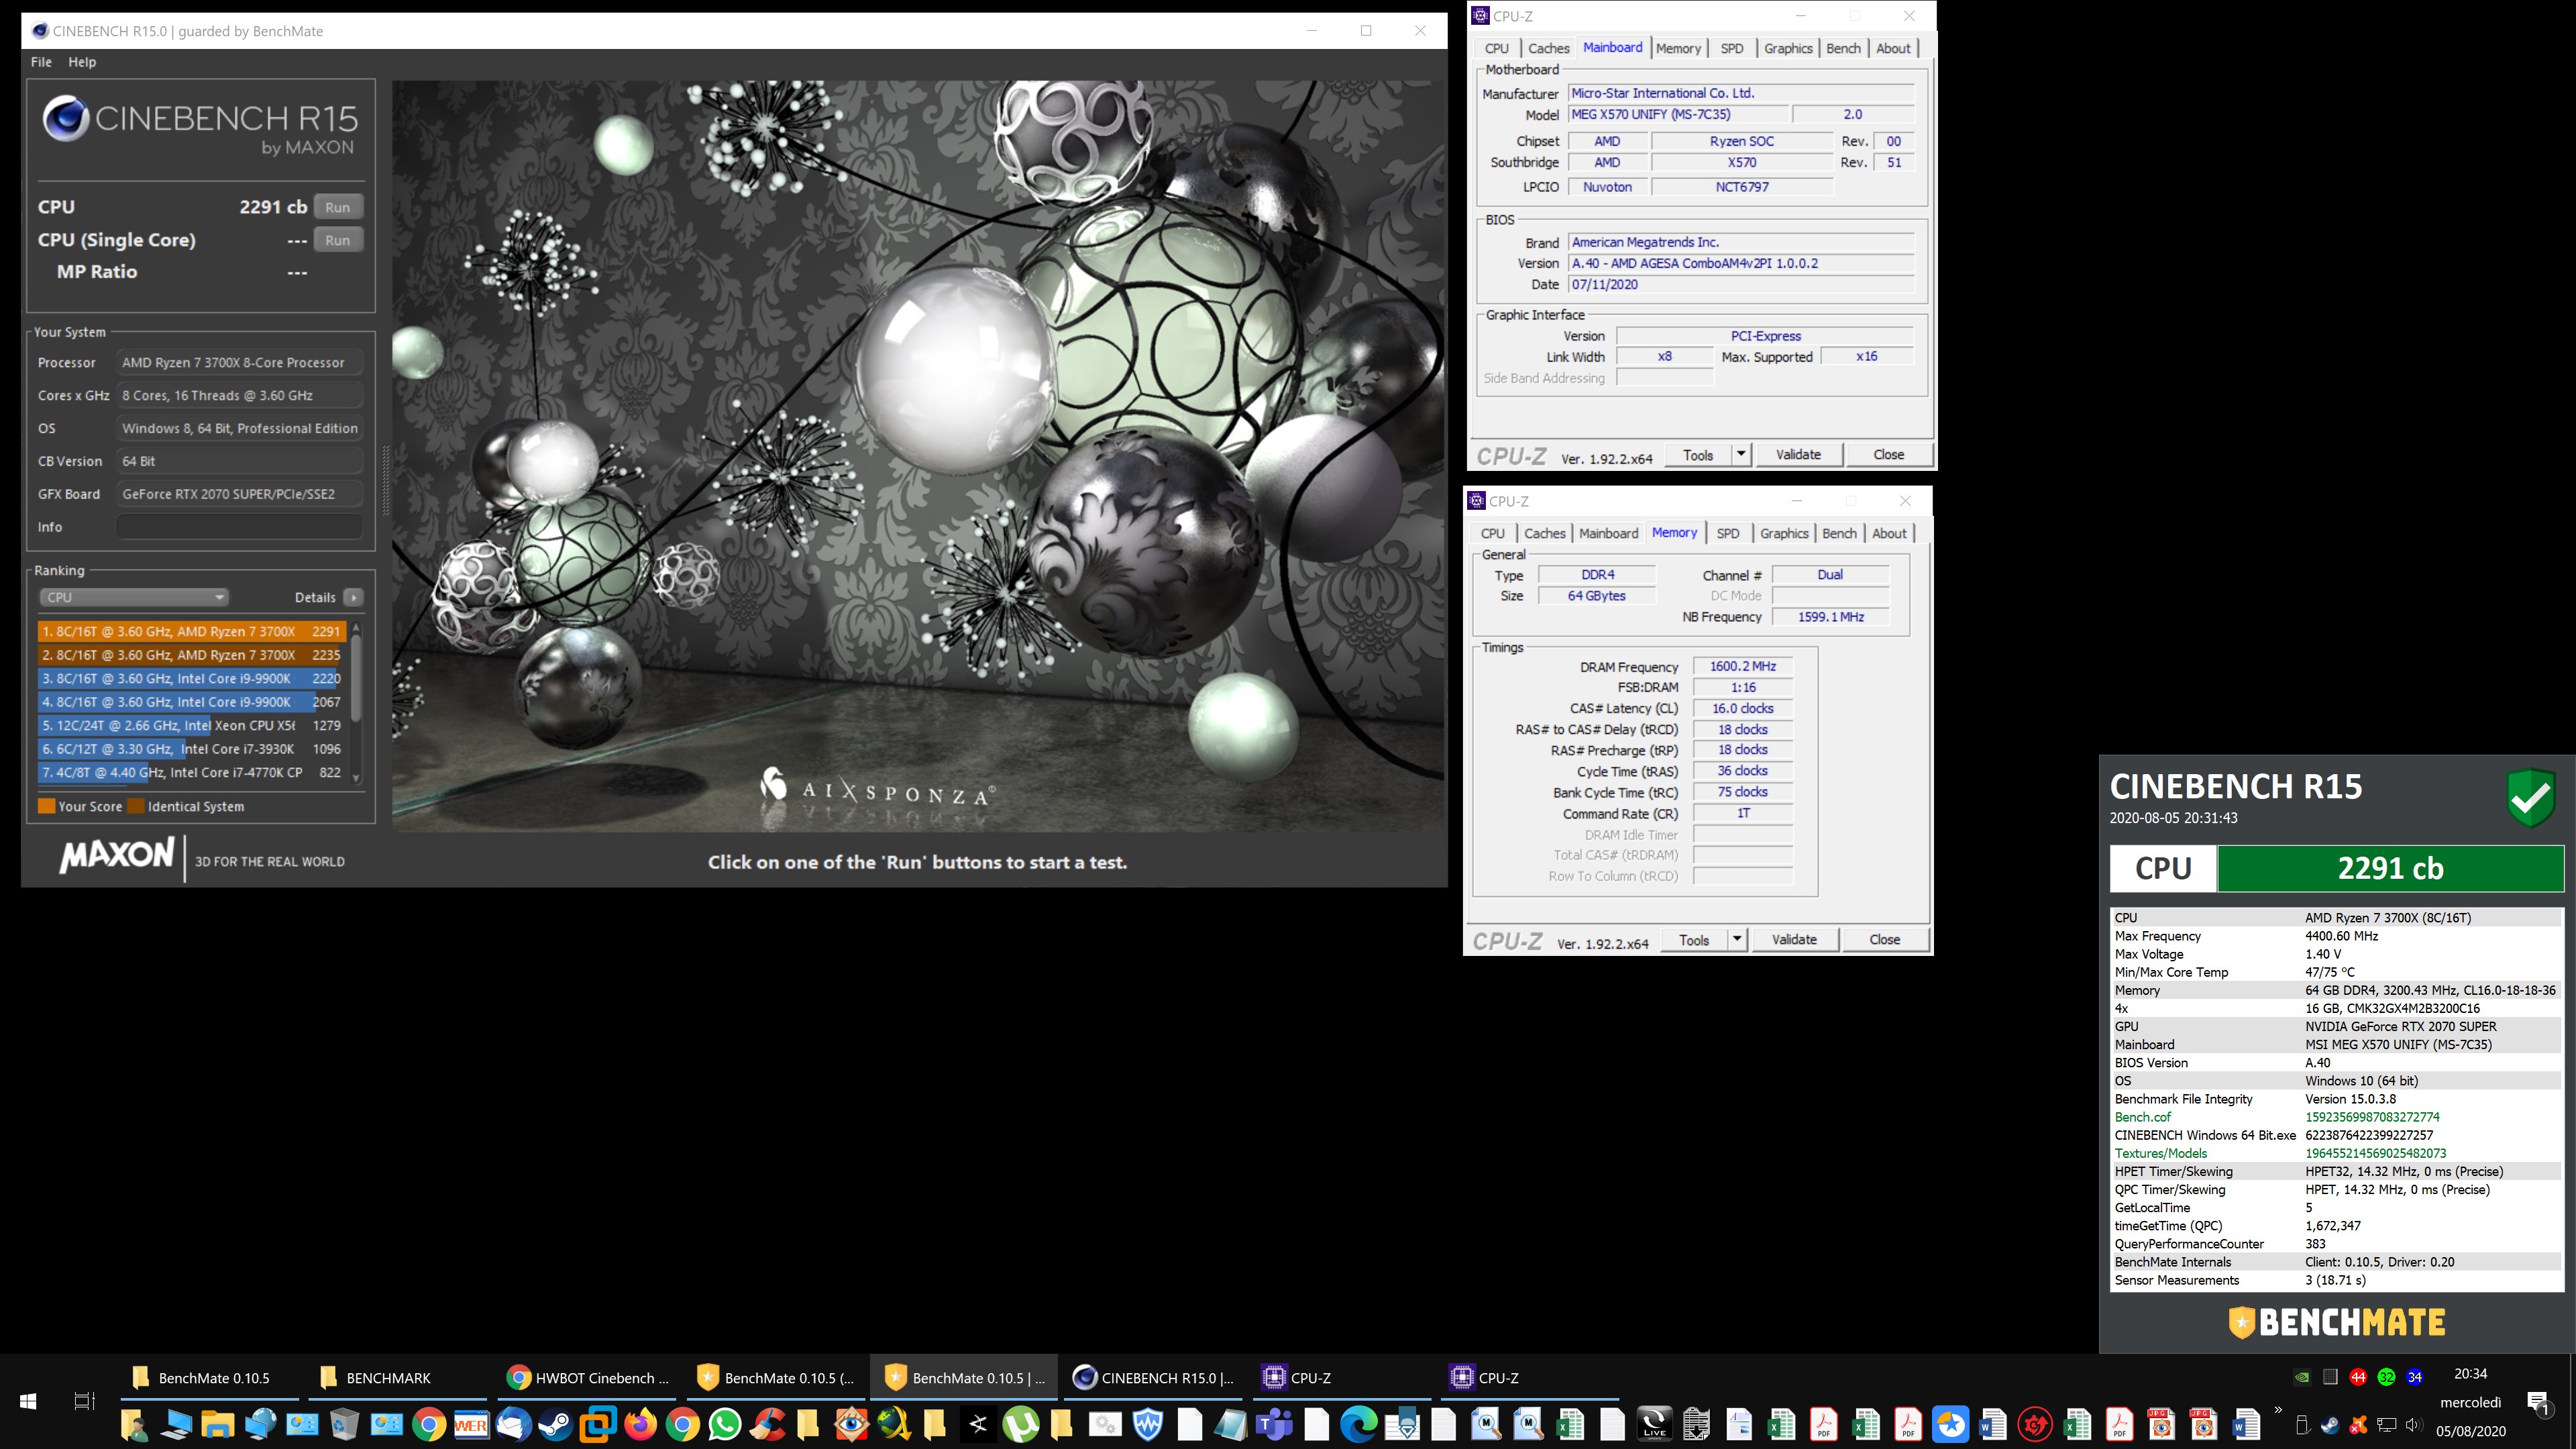Click the volume speaker icon in tray

point(2414,1425)
